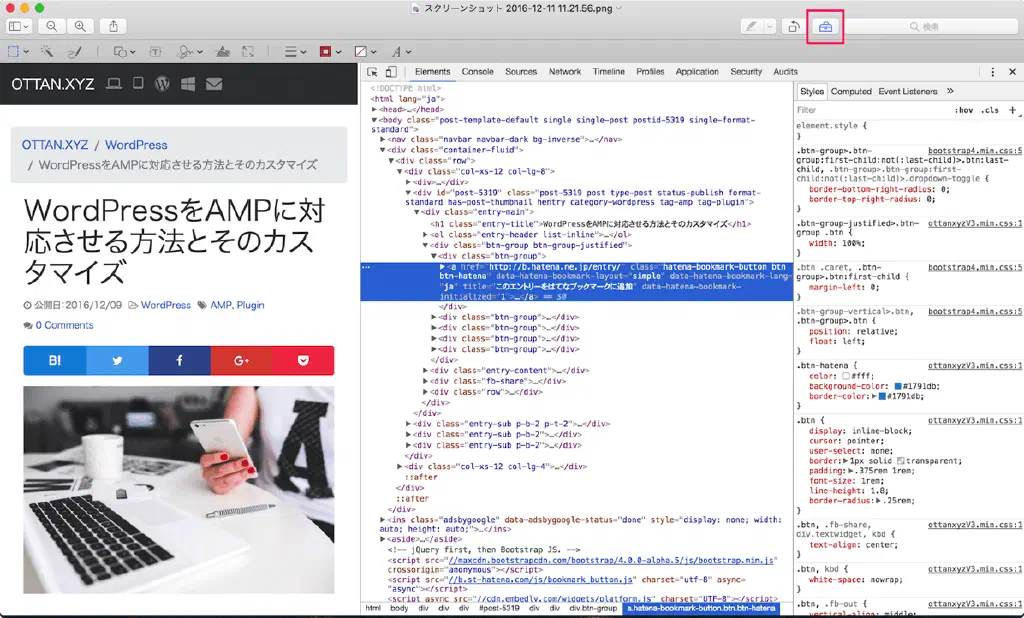Open the red Border Color swatch
The image size is (1024, 618).
(x=328, y=51)
